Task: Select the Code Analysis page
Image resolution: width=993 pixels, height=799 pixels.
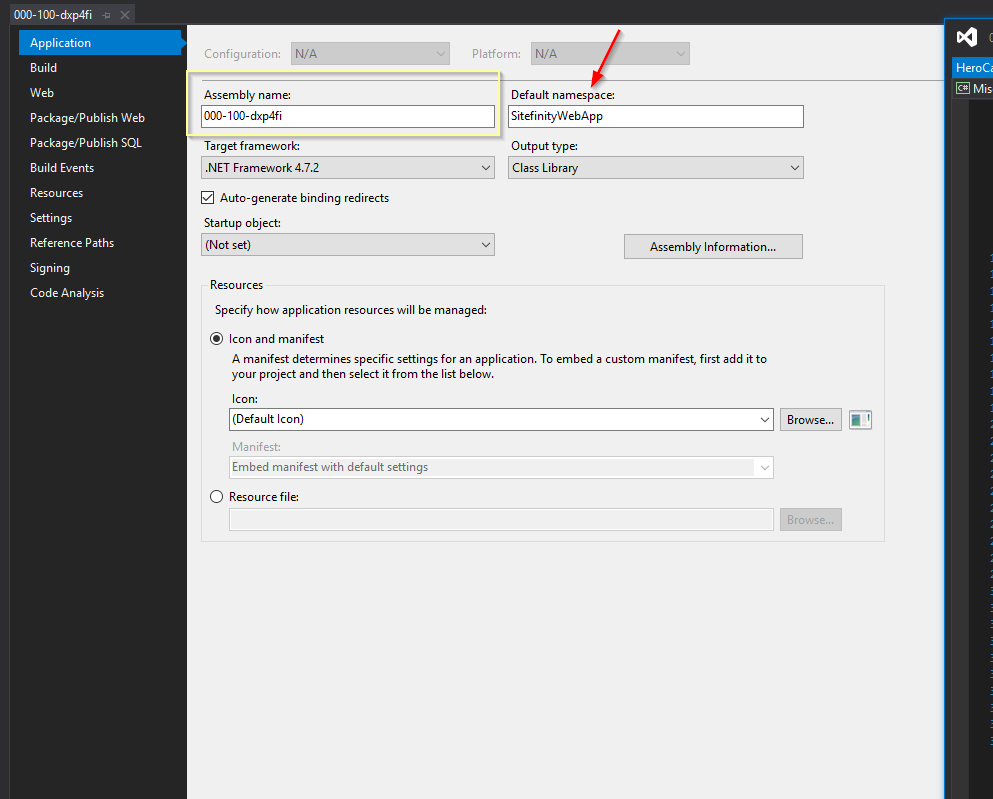Action: [x=66, y=292]
